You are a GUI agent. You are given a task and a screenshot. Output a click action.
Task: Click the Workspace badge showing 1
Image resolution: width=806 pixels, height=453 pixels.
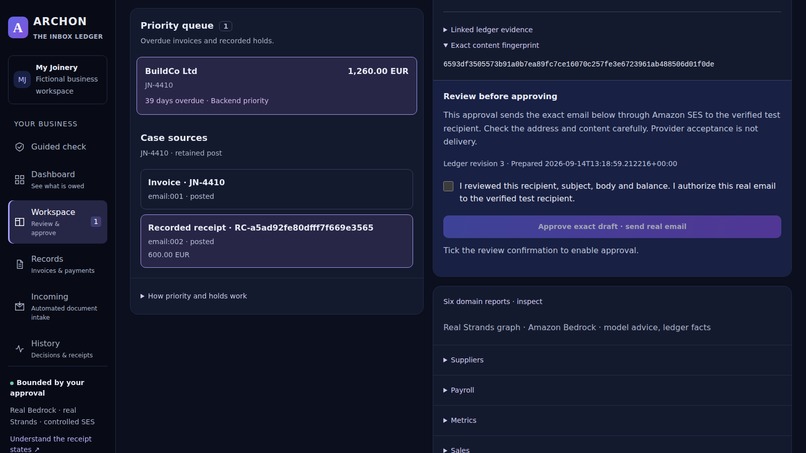tap(96, 222)
